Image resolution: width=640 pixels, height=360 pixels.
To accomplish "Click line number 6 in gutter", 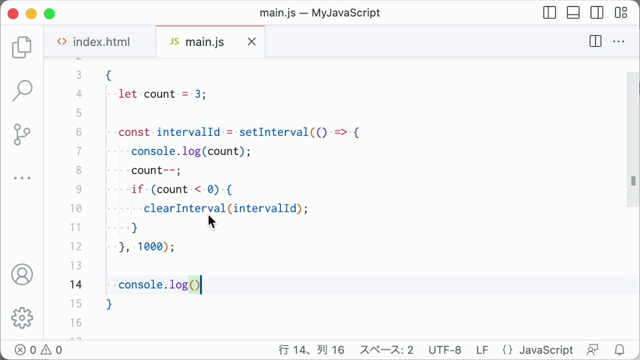I will click(x=79, y=132).
